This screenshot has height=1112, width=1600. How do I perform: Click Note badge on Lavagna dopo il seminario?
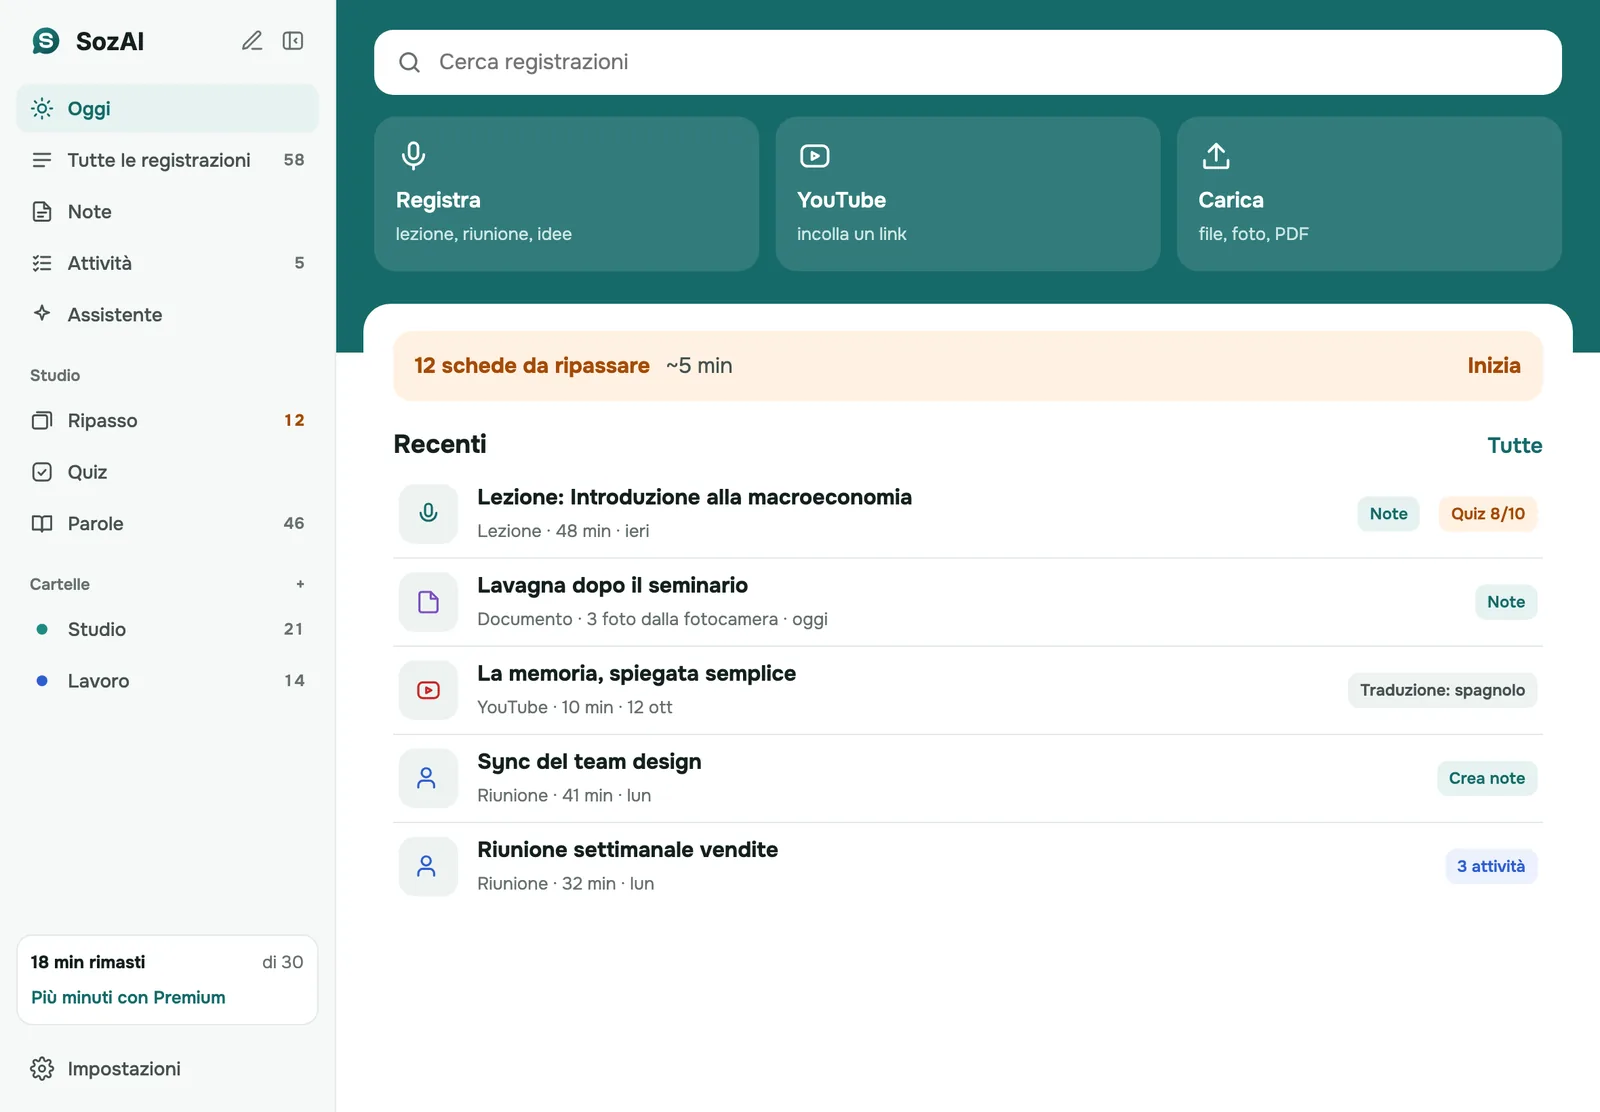[x=1506, y=602]
